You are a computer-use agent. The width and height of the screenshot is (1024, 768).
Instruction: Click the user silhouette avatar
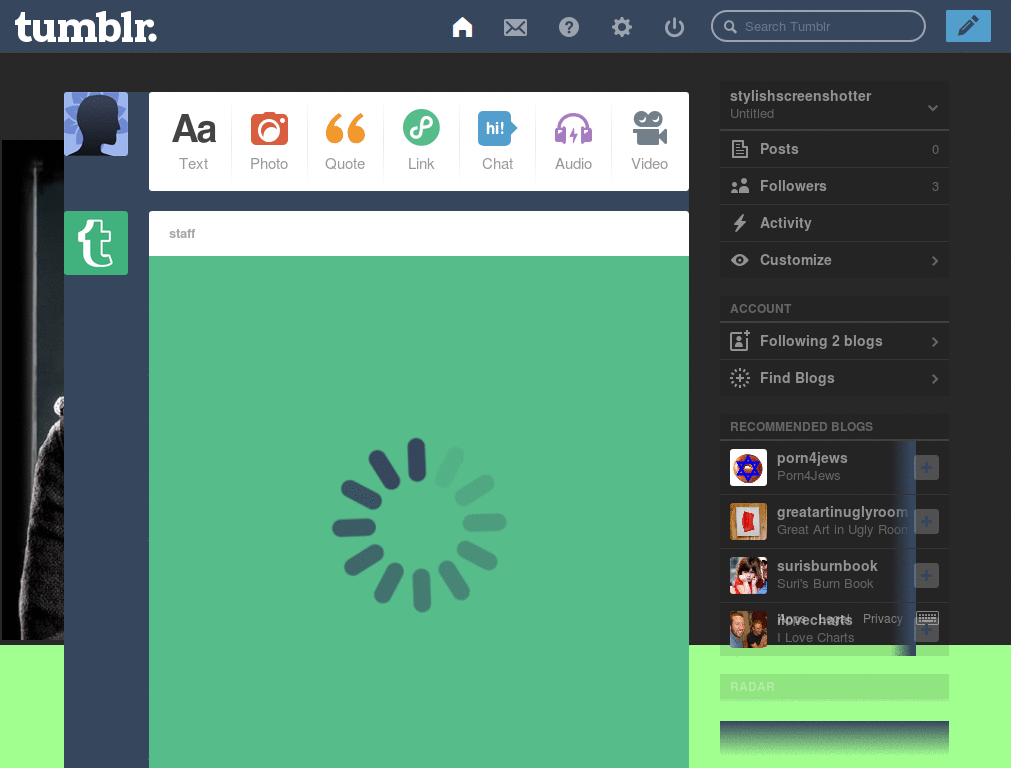(96, 124)
